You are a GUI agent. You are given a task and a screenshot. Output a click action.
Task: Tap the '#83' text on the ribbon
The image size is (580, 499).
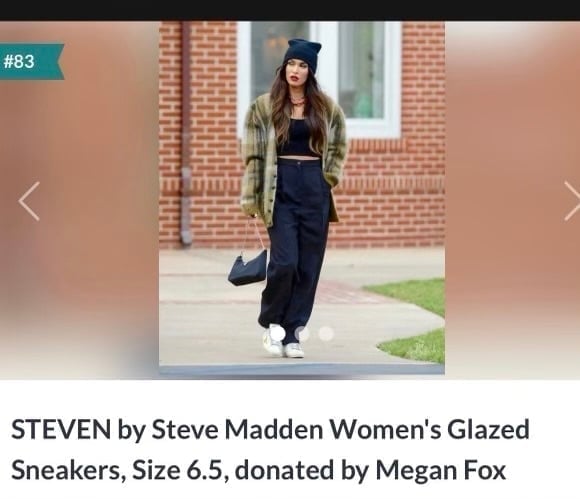click(x=19, y=61)
